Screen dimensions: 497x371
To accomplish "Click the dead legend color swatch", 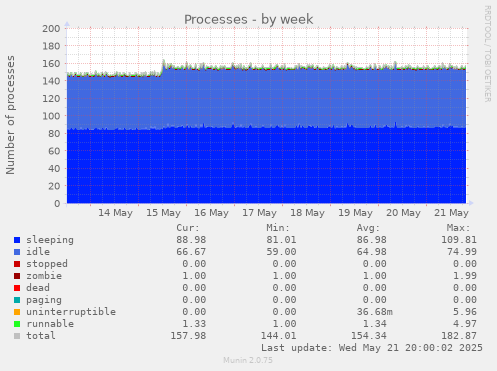I will pos(17,288).
